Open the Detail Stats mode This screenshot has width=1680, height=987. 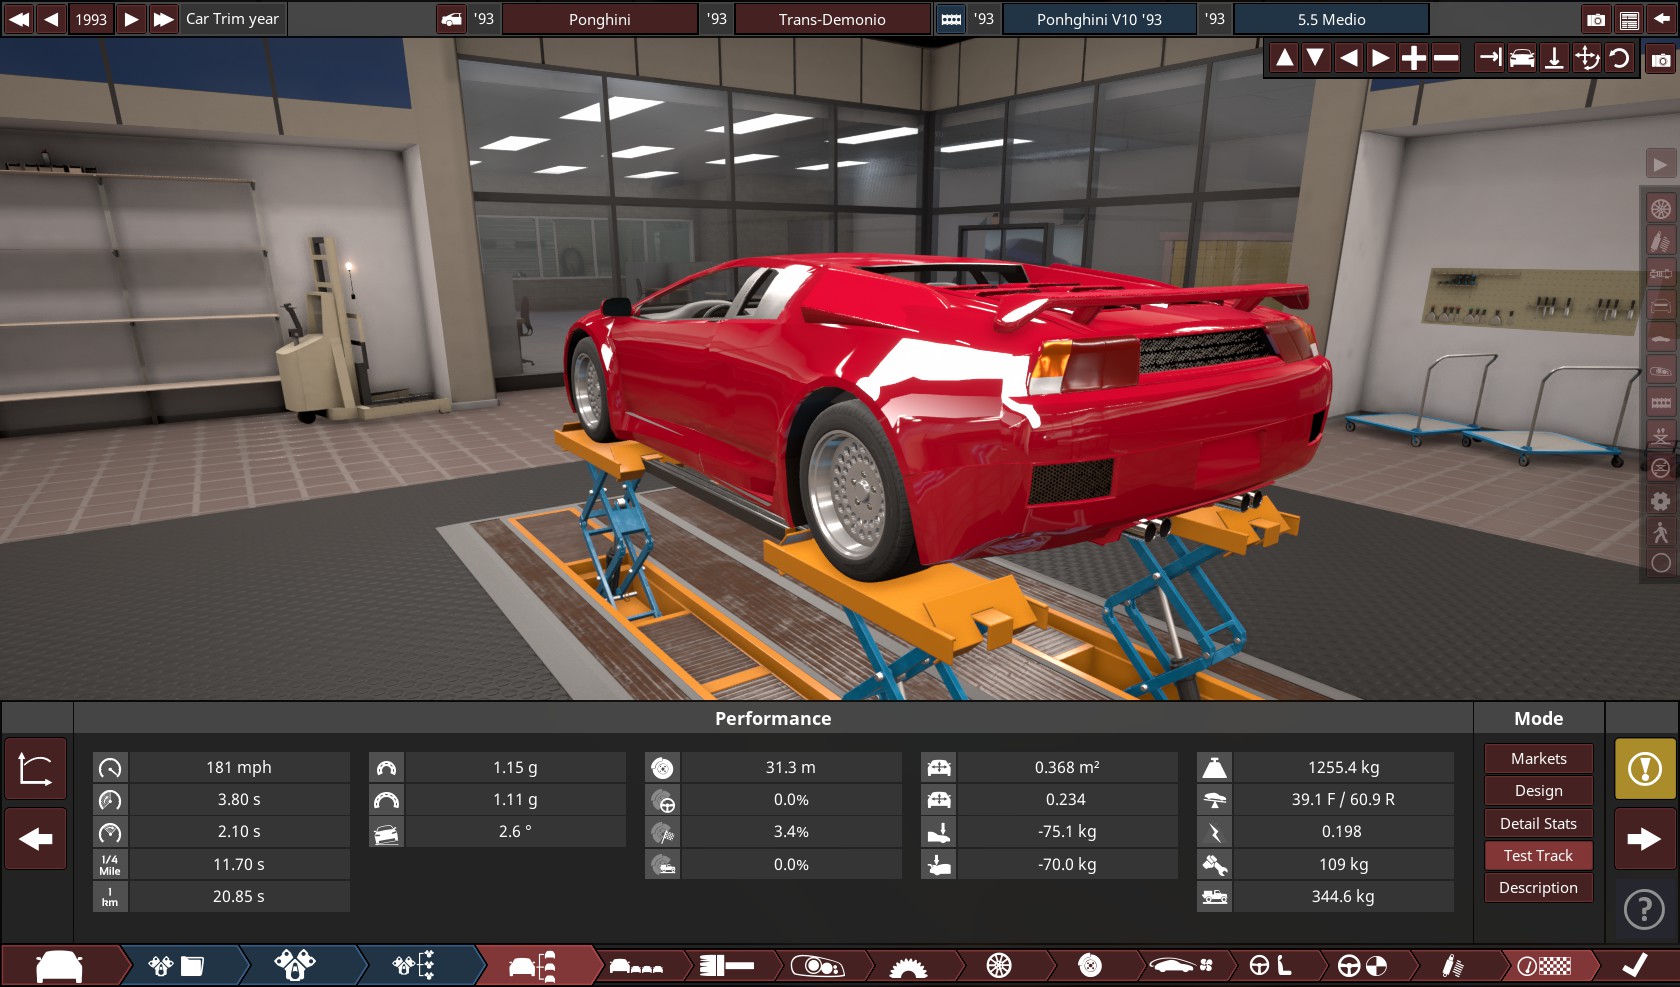(x=1538, y=823)
